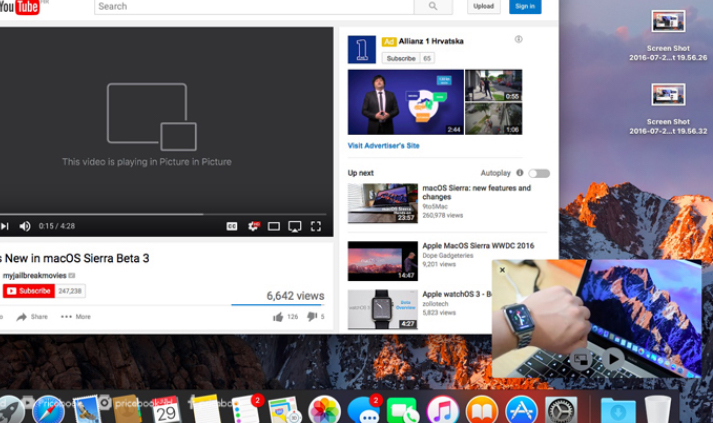The height and width of the screenshot is (423, 713).
Task: Open the 0:55 ad video thumbnail
Action: click(x=494, y=85)
